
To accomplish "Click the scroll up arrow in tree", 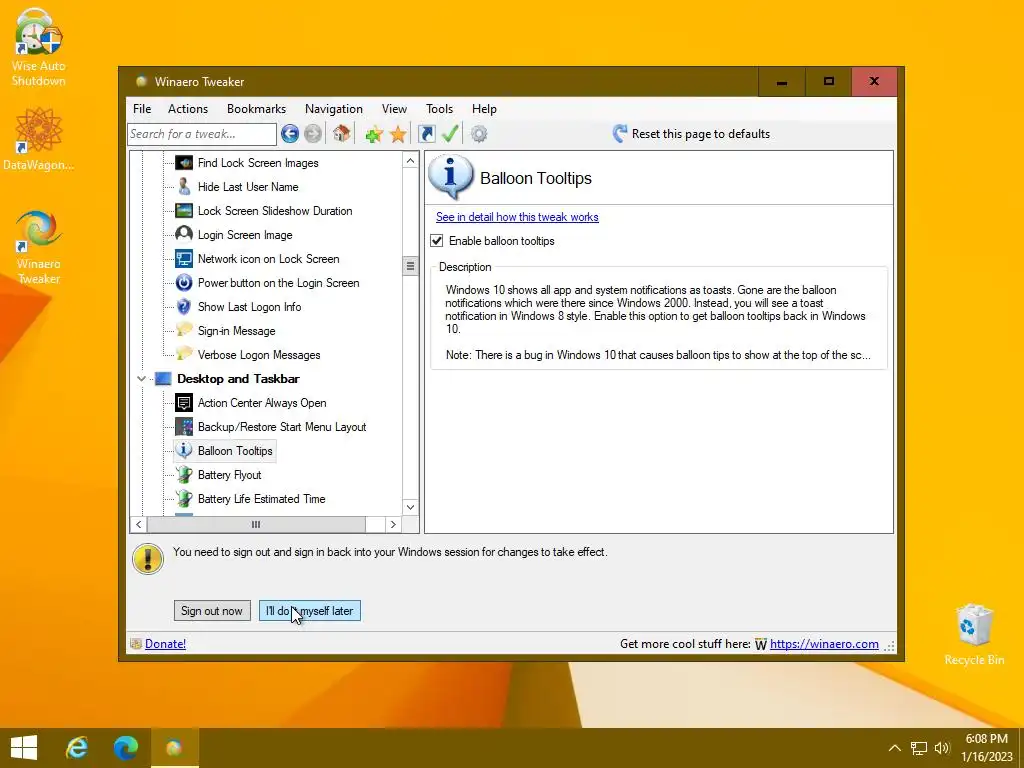I will tap(410, 161).
